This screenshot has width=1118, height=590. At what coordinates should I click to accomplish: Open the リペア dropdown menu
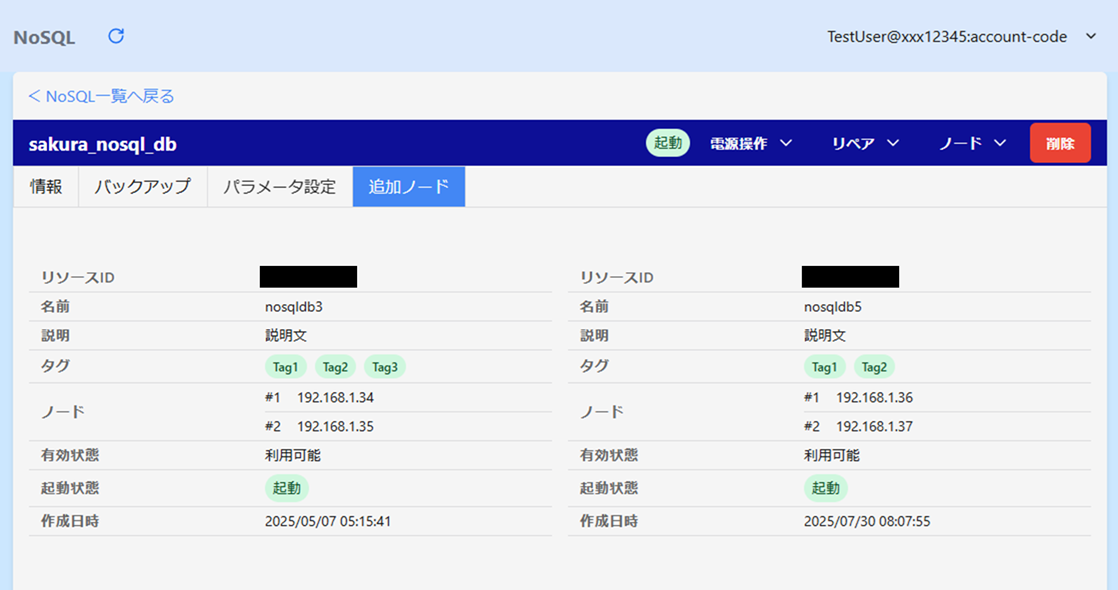point(865,143)
